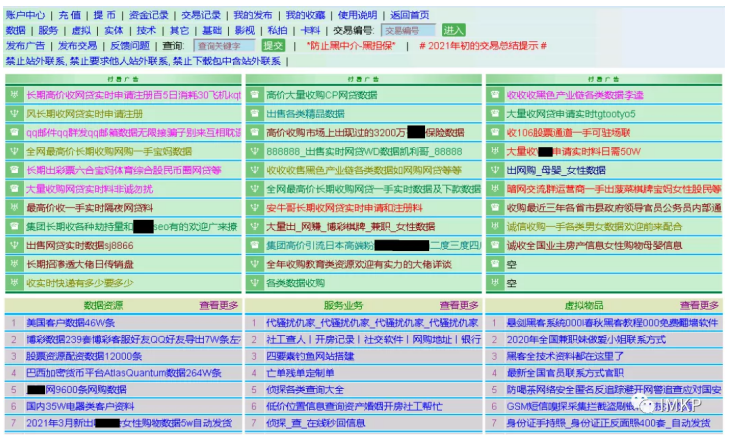Viewport: 731px width, 437px height.
Task: Click the icon beside "风长期收网贷实时申请注册"
Action: 14,114
